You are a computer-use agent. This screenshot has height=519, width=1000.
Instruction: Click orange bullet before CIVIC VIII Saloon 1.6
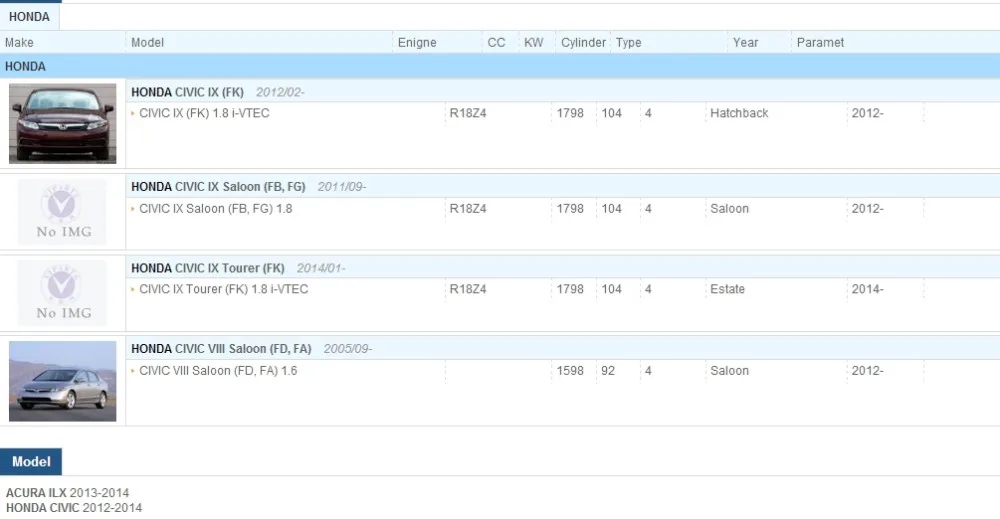click(133, 370)
